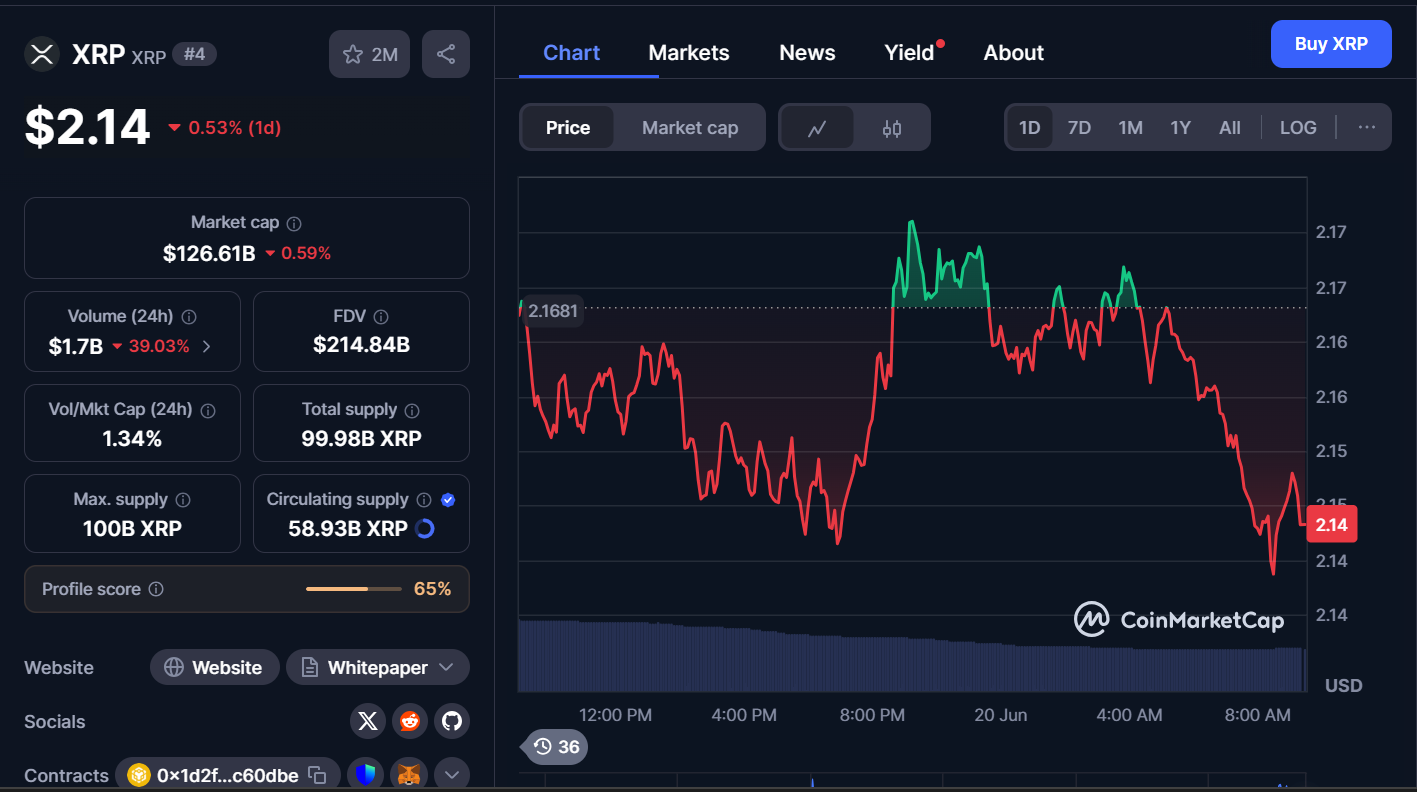Viewport: 1417px width, 792px height.
Task: Click the Profile score info icon
Action: pyautogui.click(x=156, y=590)
